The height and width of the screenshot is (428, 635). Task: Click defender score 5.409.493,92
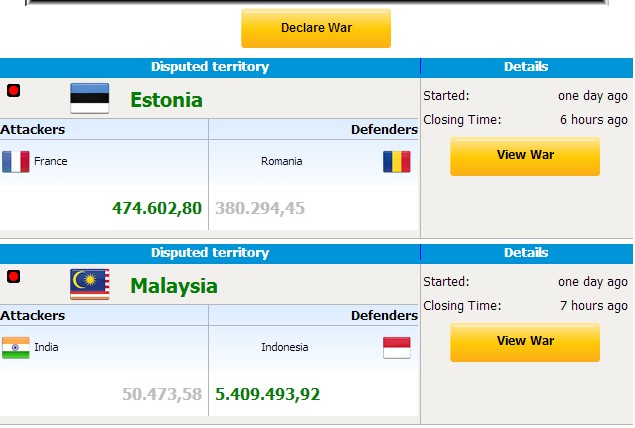coord(267,394)
